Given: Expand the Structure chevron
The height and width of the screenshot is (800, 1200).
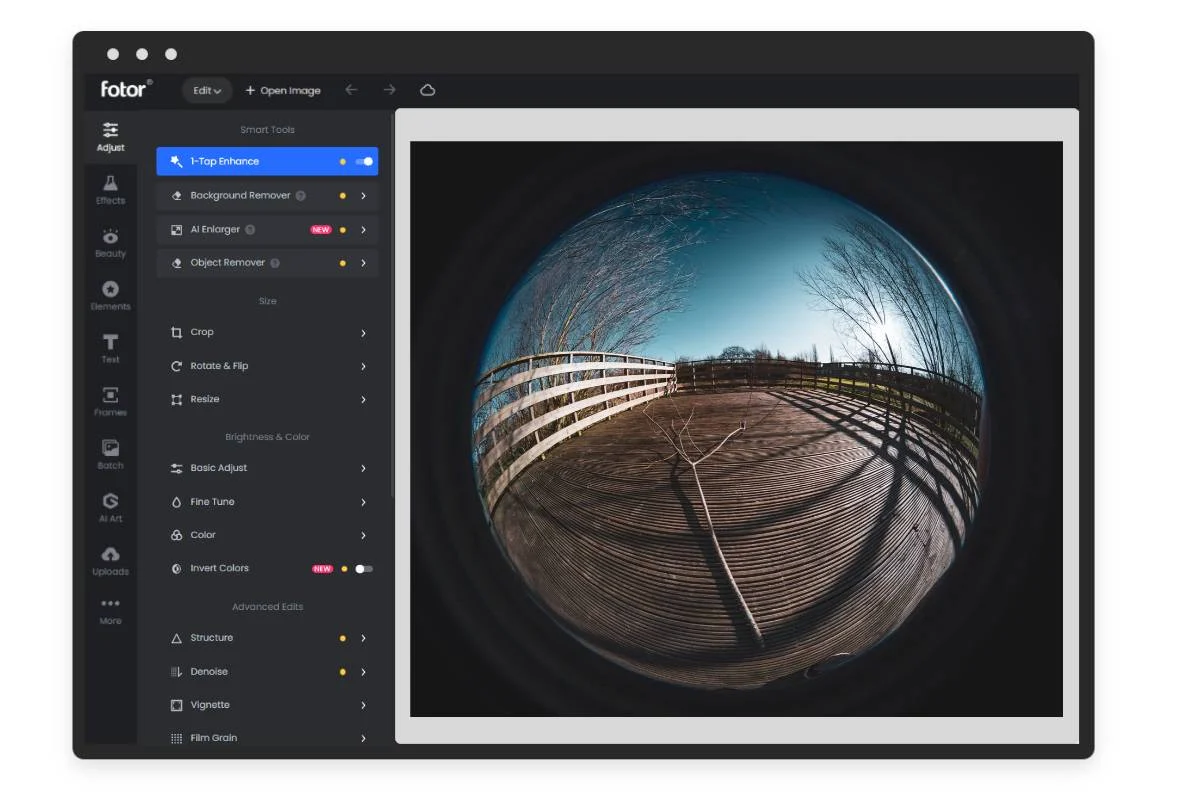Looking at the screenshot, I should (363, 638).
